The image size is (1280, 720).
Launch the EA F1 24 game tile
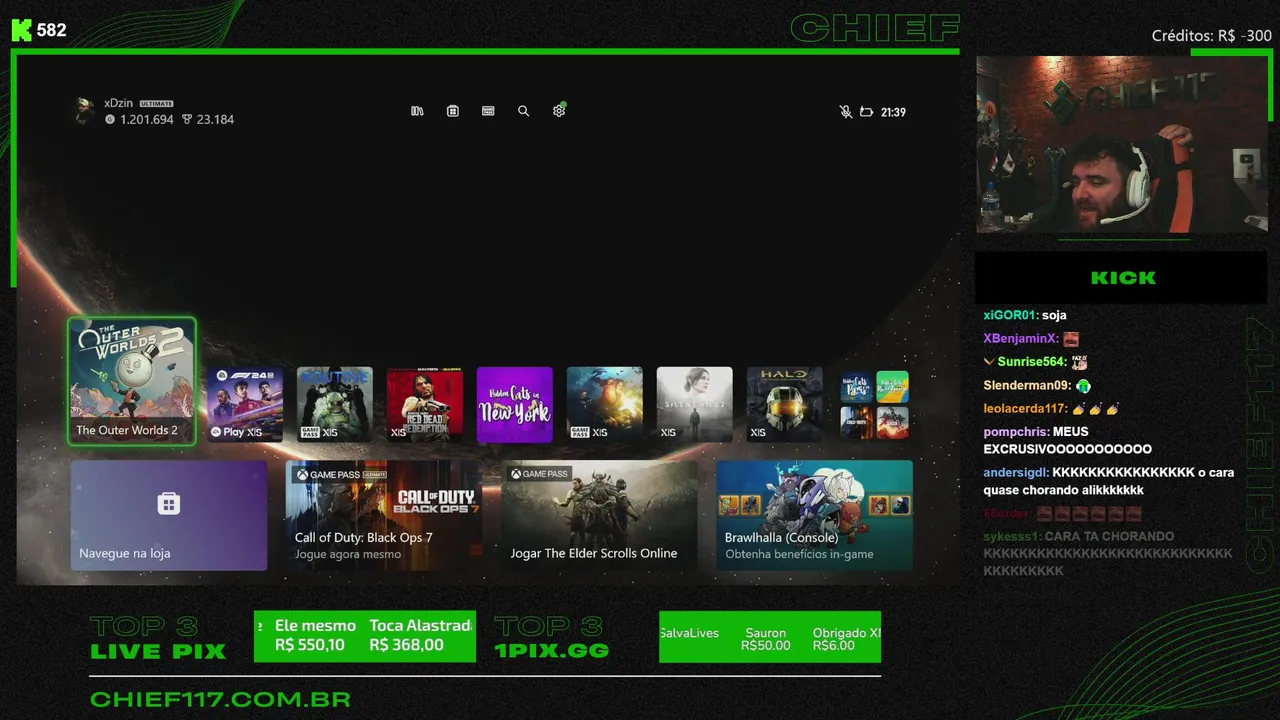click(245, 404)
